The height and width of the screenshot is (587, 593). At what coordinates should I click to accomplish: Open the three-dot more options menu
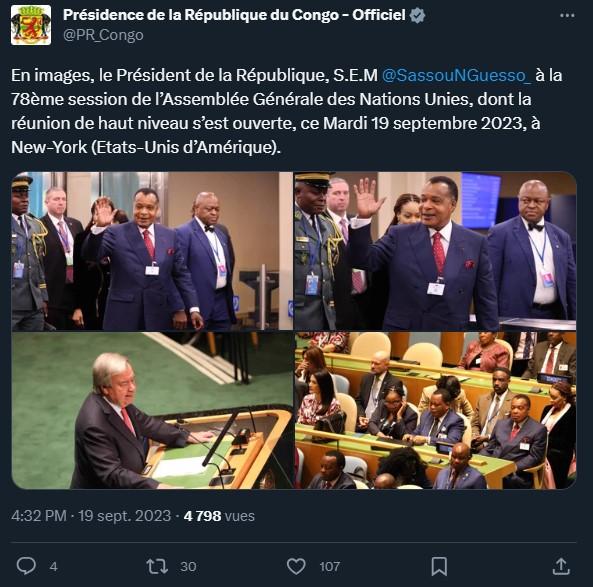click(567, 16)
